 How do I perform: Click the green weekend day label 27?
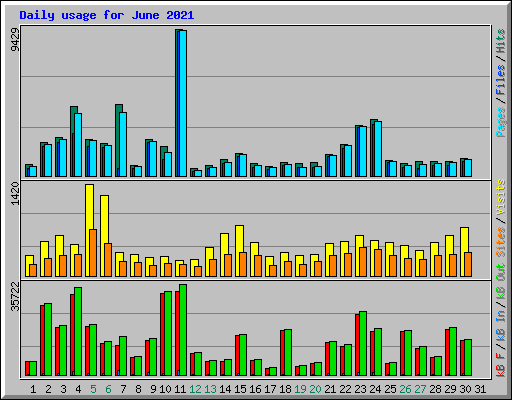point(420,389)
